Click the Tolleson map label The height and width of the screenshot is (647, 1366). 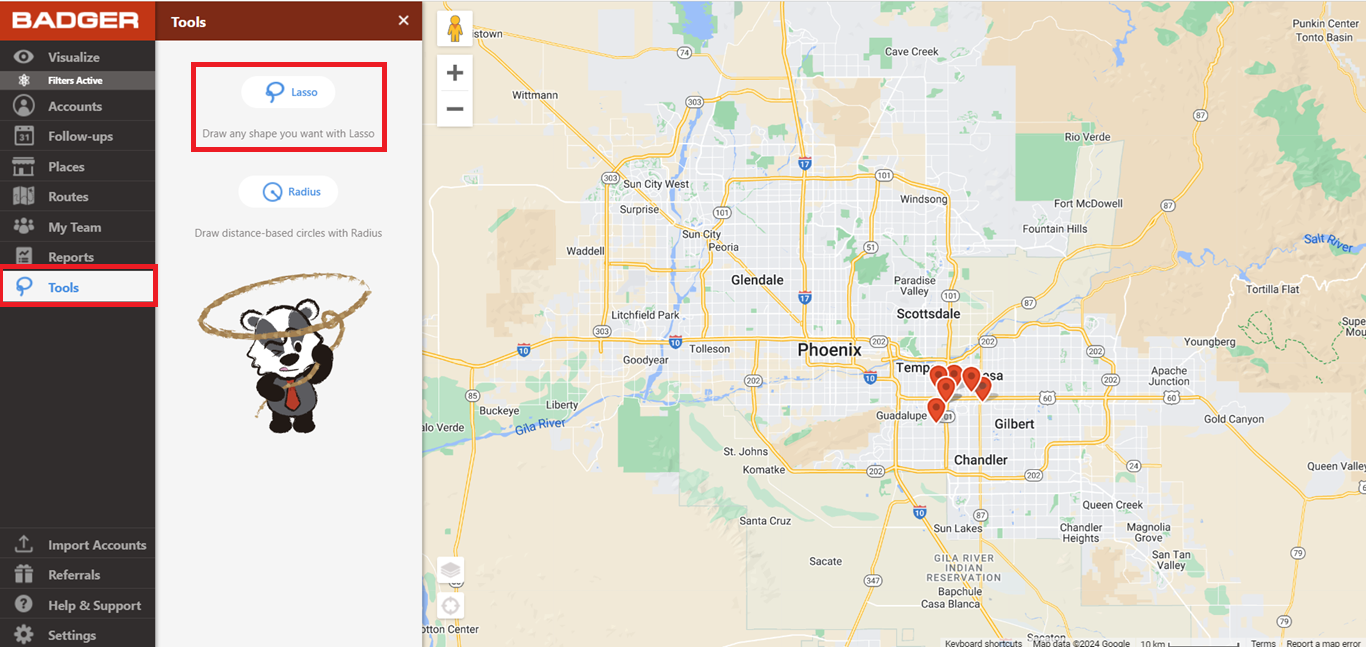tap(709, 349)
